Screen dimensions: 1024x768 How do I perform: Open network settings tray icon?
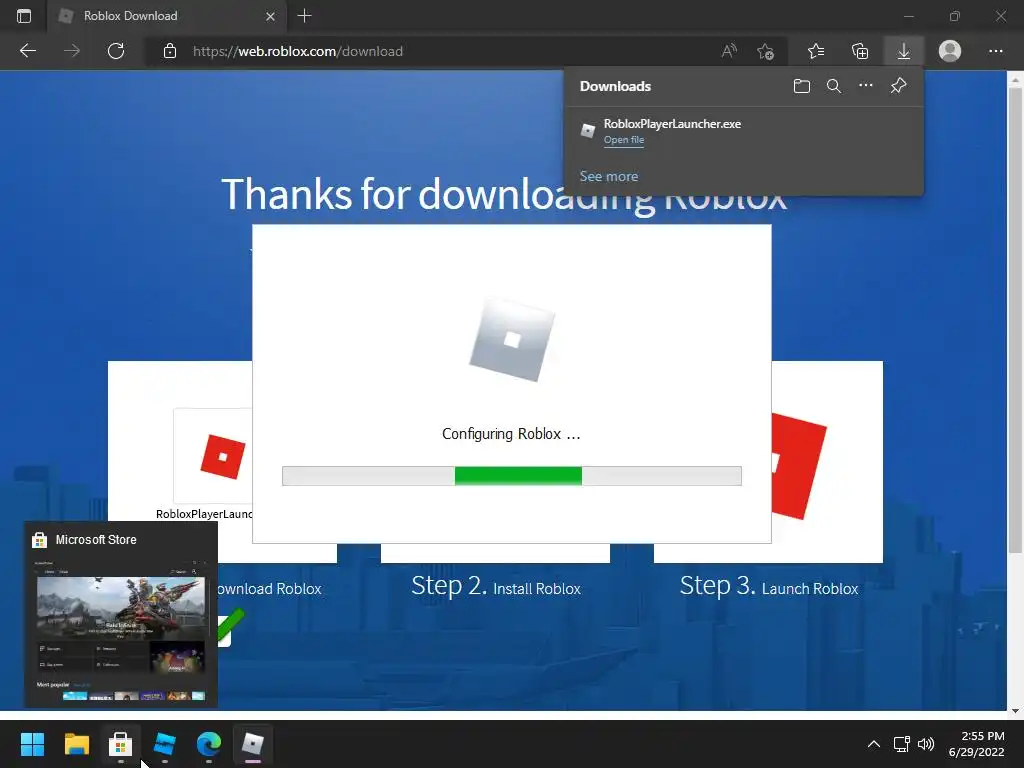[902, 744]
